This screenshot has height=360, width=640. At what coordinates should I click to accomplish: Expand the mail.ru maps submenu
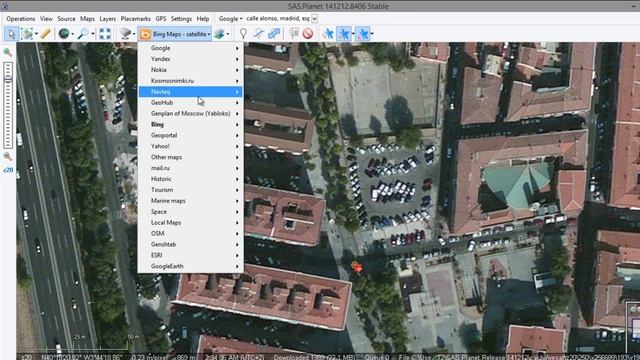(x=191, y=168)
